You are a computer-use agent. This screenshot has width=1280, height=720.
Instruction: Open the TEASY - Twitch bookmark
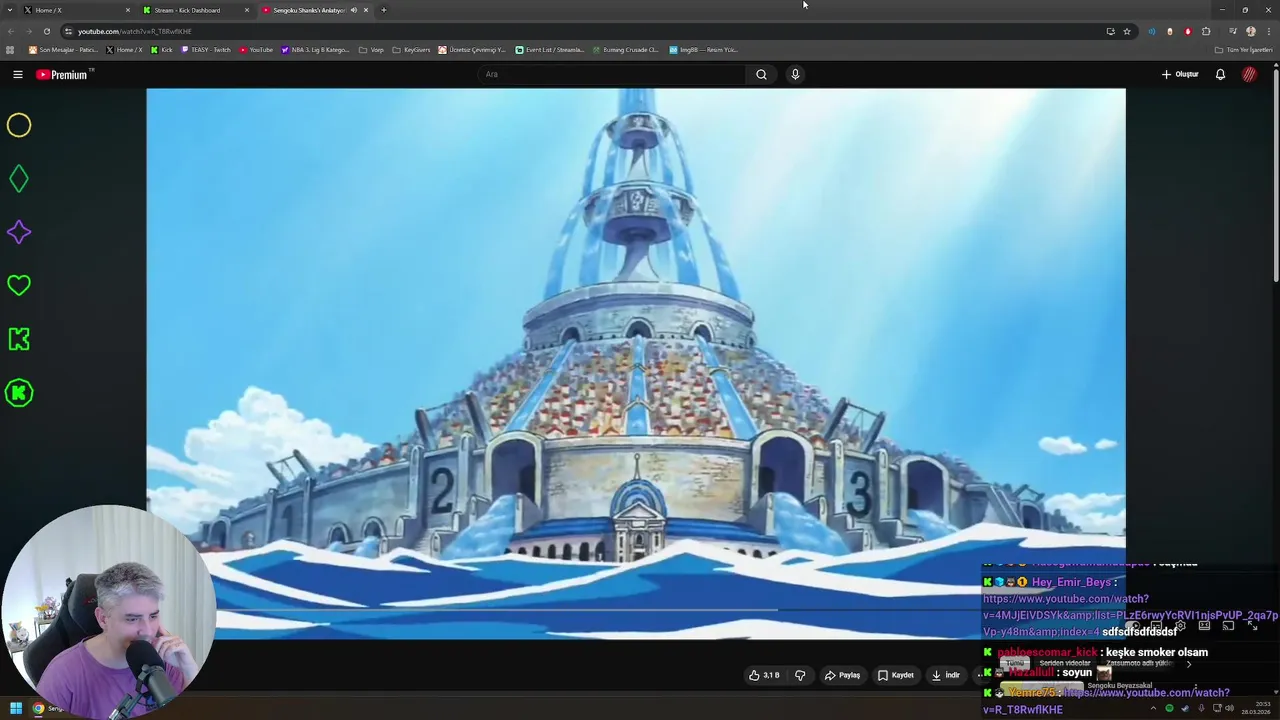coord(205,50)
